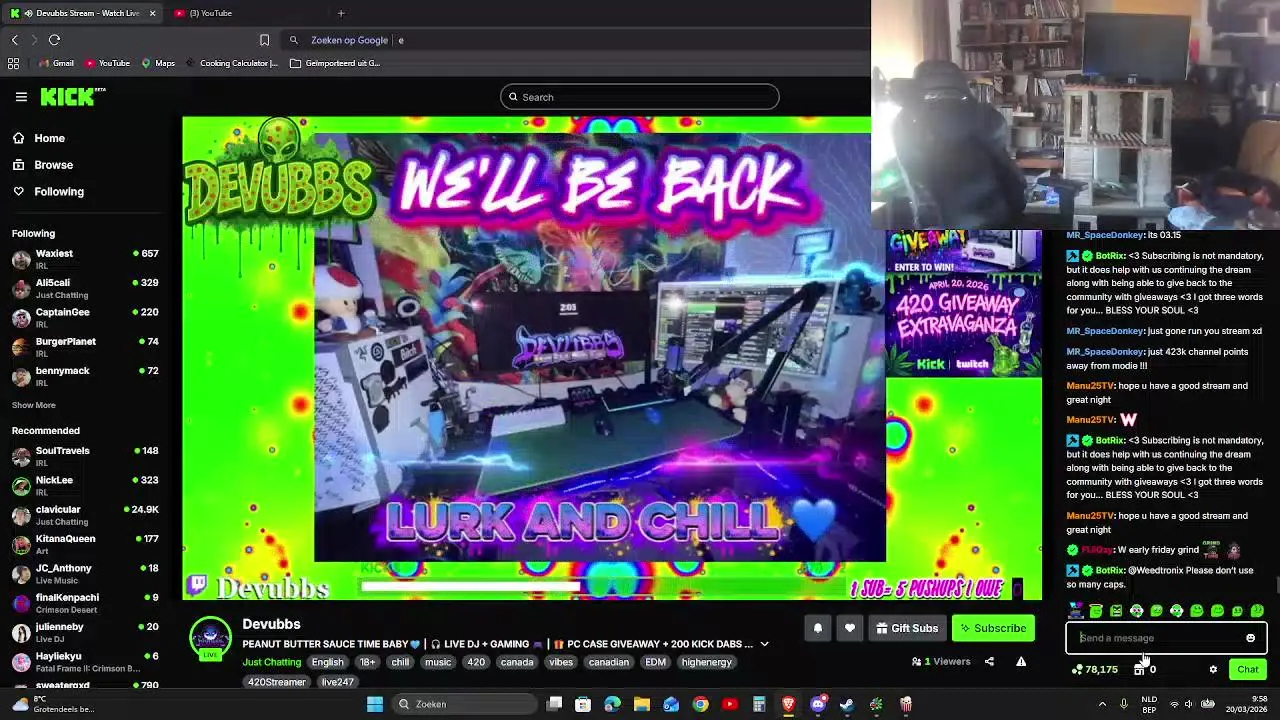Click Gift Subs button
This screenshot has width=1280, height=720.
[x=907, y=628]
